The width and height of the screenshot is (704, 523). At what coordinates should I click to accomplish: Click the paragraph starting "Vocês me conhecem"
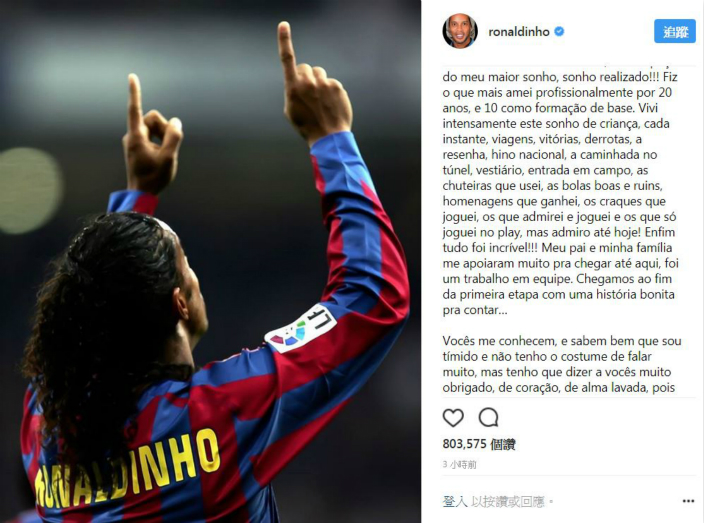tap(562, 364)
